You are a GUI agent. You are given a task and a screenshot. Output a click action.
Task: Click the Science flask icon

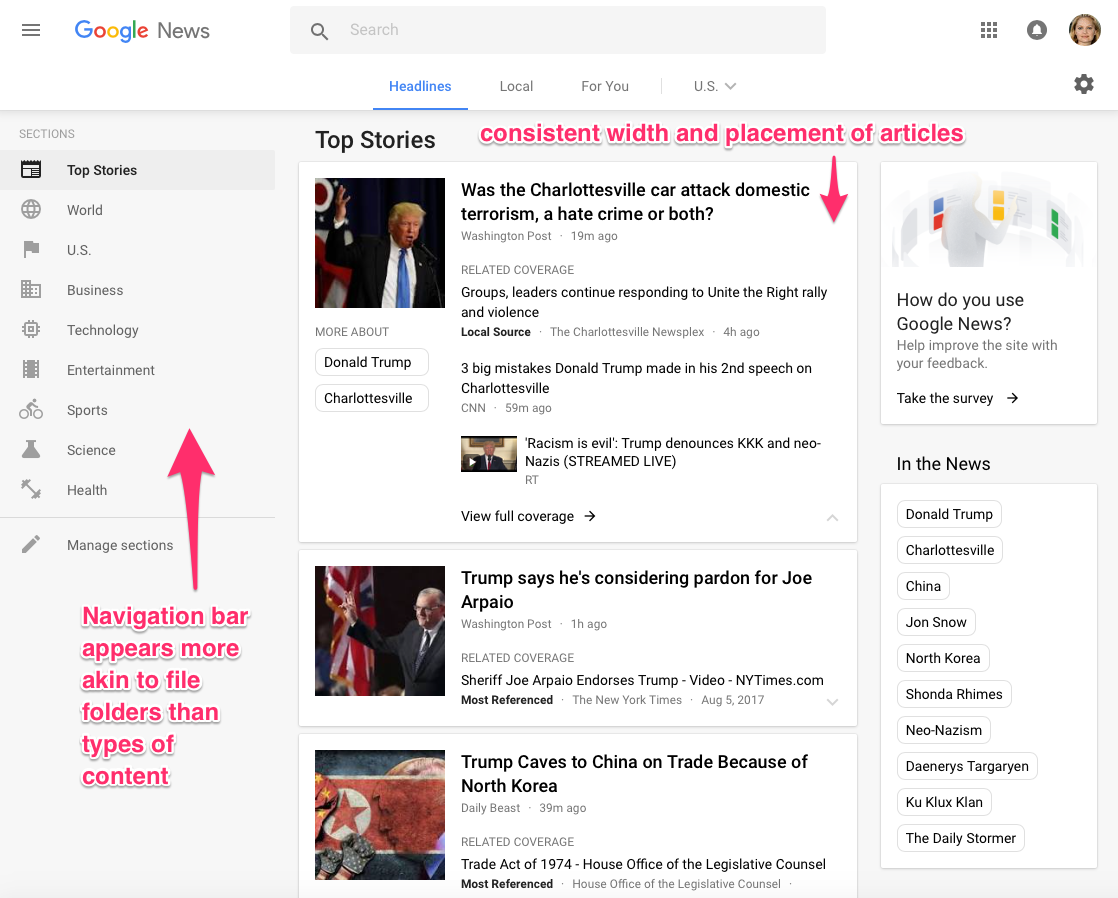pyautogui.click(x=31, y=449)
